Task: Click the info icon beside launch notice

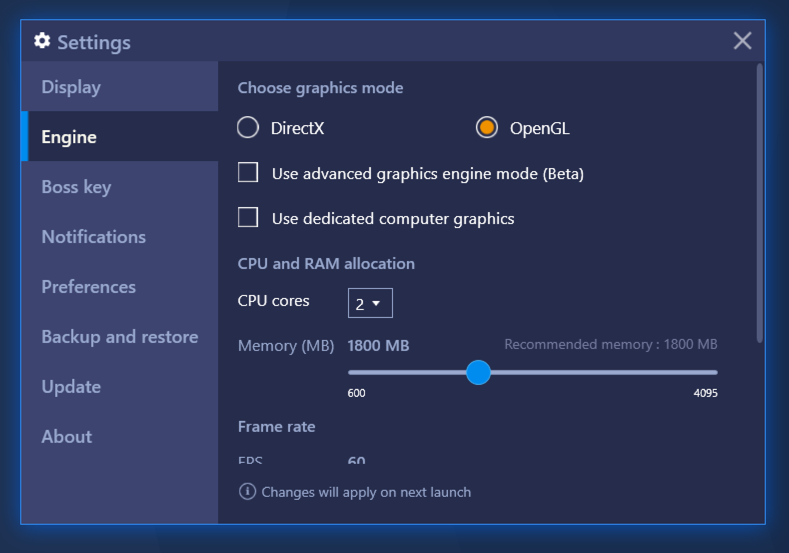Action: tap(247, 491)
